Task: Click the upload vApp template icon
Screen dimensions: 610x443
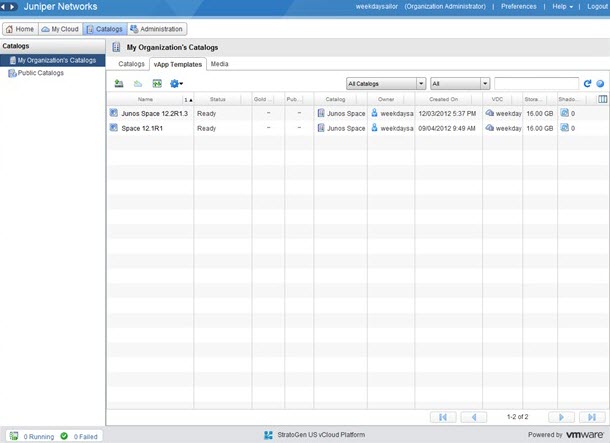Action: (x=119, y=83)
